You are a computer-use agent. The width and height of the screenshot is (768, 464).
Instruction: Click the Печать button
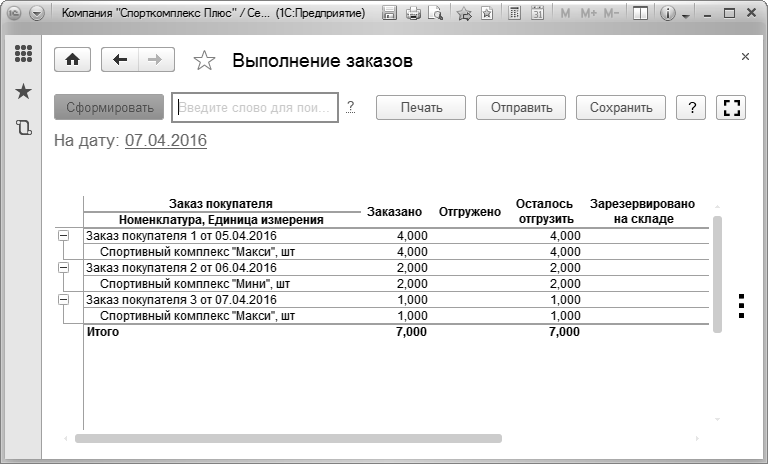tap(421, 107)
